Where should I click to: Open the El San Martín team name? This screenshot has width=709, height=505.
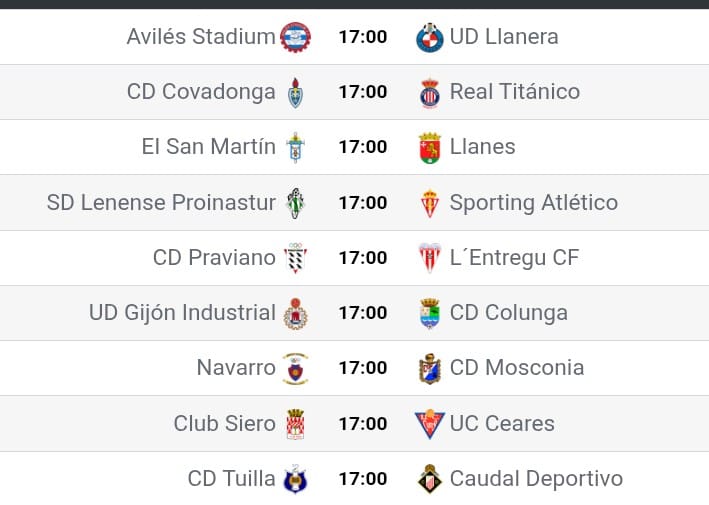tap(208, 146)
